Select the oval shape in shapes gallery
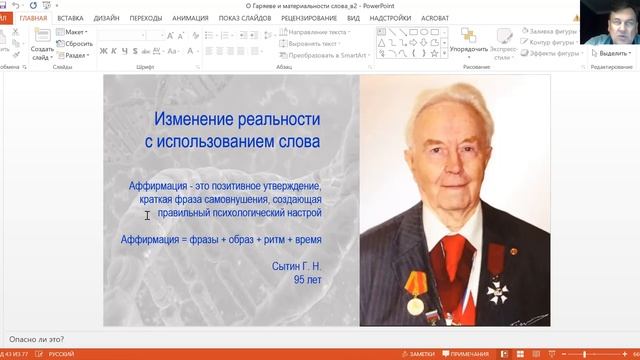The image size is (640, 360). click(x=424, y=32)
